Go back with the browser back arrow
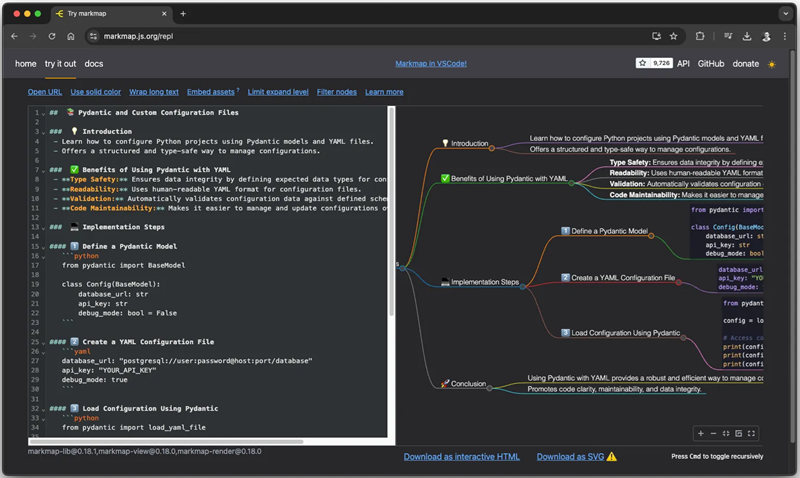This screenshot has height=478, width=800. 14,36
